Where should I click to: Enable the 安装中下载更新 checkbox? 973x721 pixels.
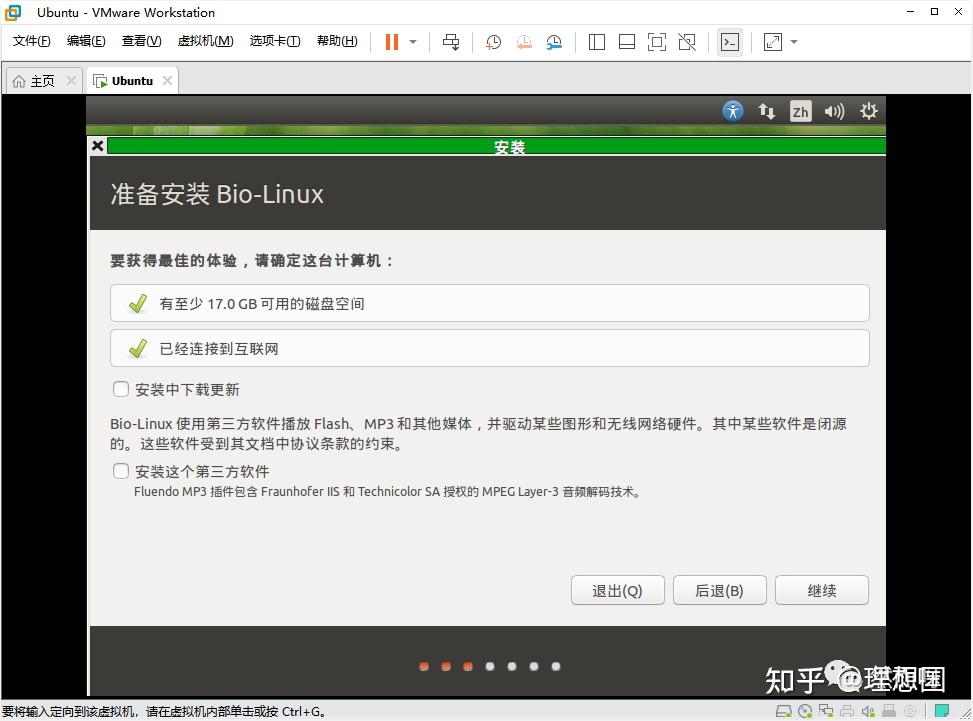tap(120, 389)
